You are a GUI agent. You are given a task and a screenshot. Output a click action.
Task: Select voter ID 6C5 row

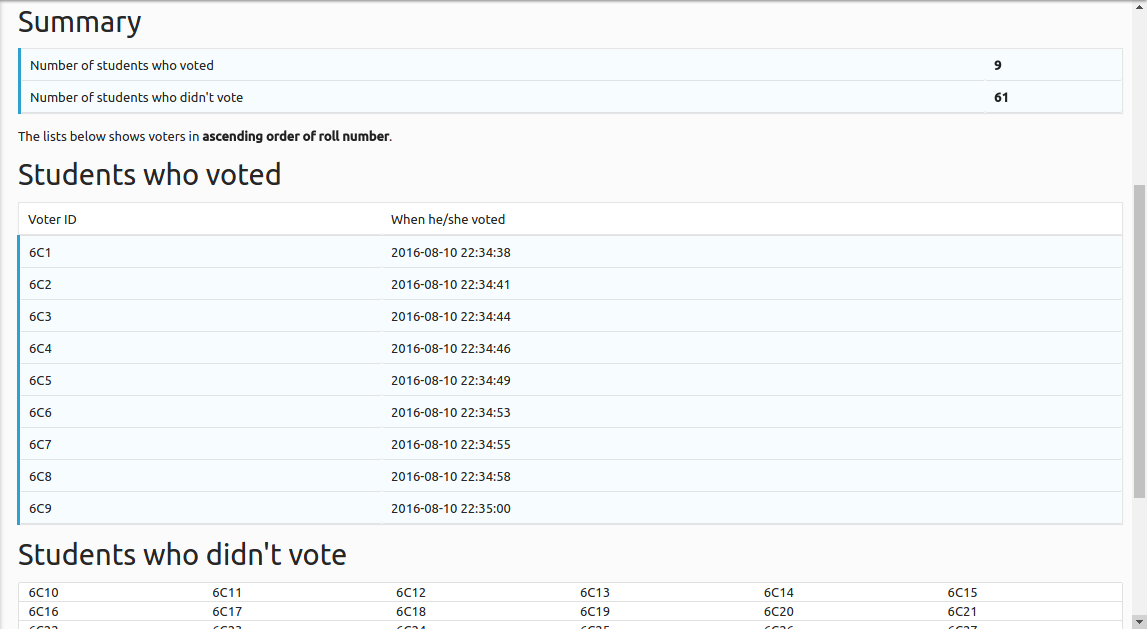pos(570,380)
